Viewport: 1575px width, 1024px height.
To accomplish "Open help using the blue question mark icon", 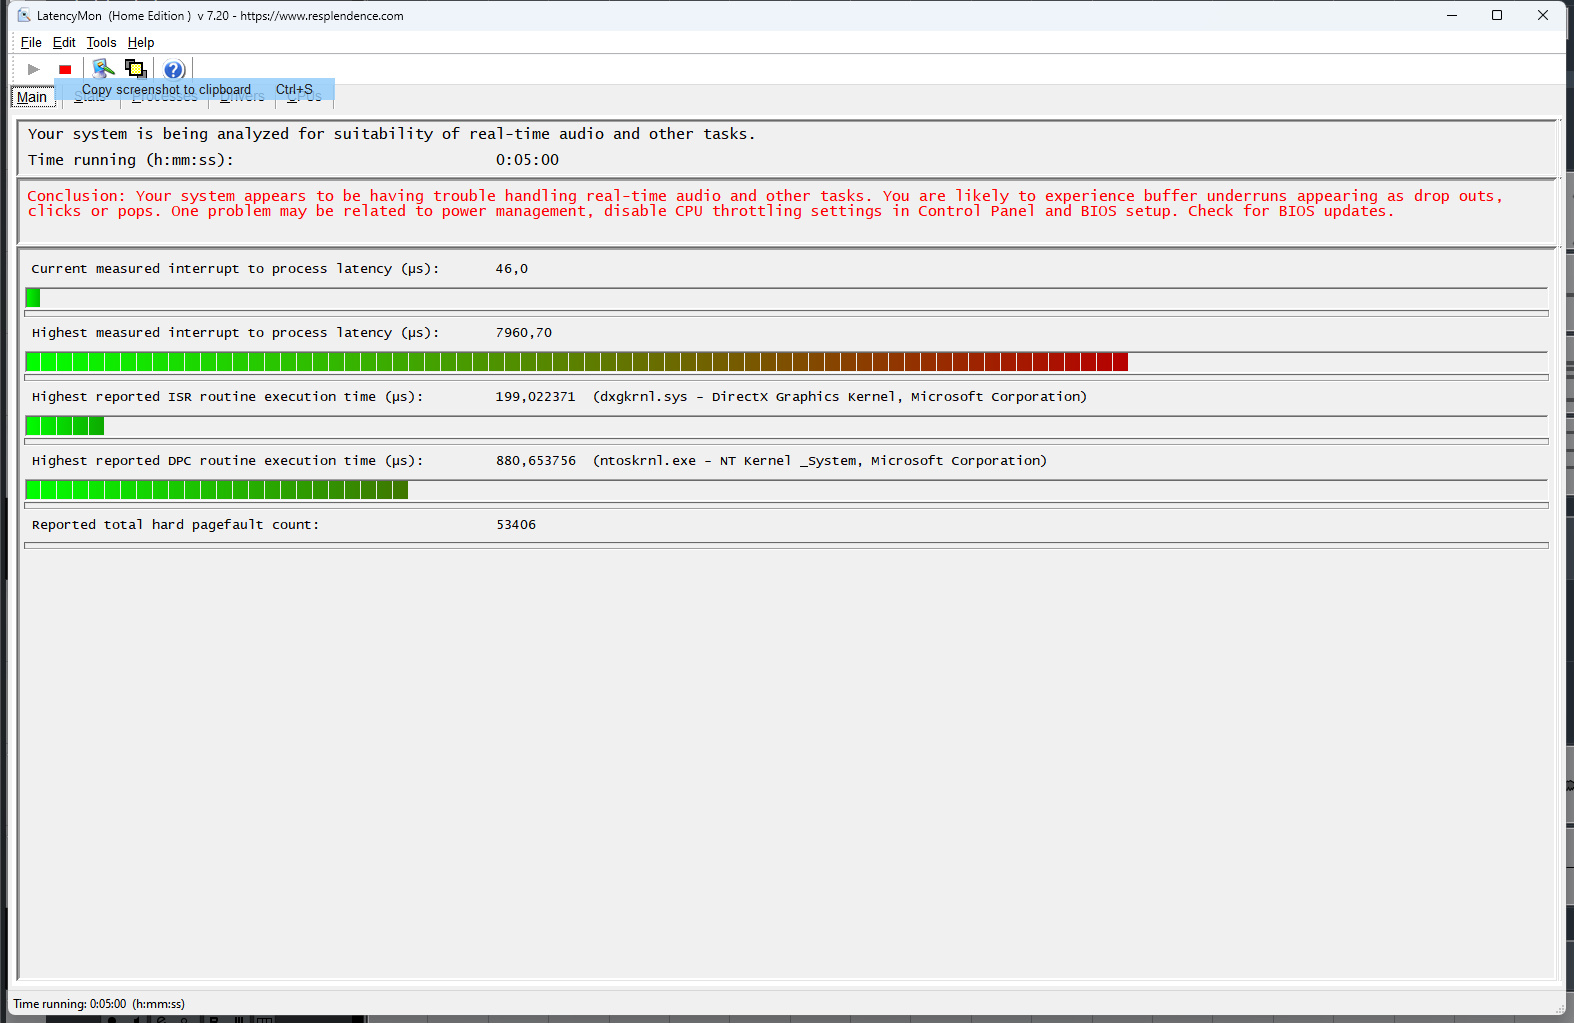I will click(x=174, y=69).
